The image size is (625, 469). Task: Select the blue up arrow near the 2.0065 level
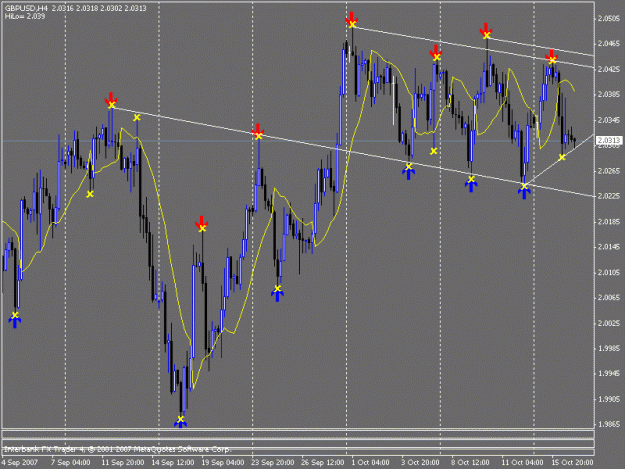[x=277, y=294]
